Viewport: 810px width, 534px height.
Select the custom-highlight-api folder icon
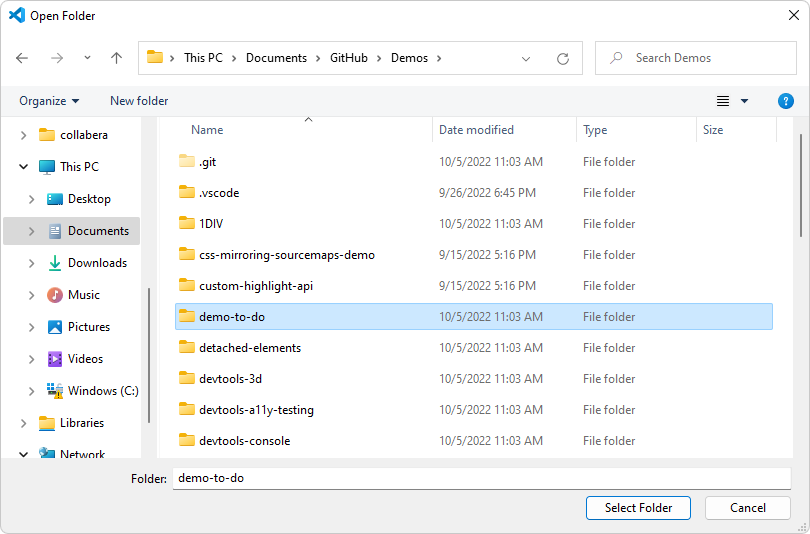(186, 285)
